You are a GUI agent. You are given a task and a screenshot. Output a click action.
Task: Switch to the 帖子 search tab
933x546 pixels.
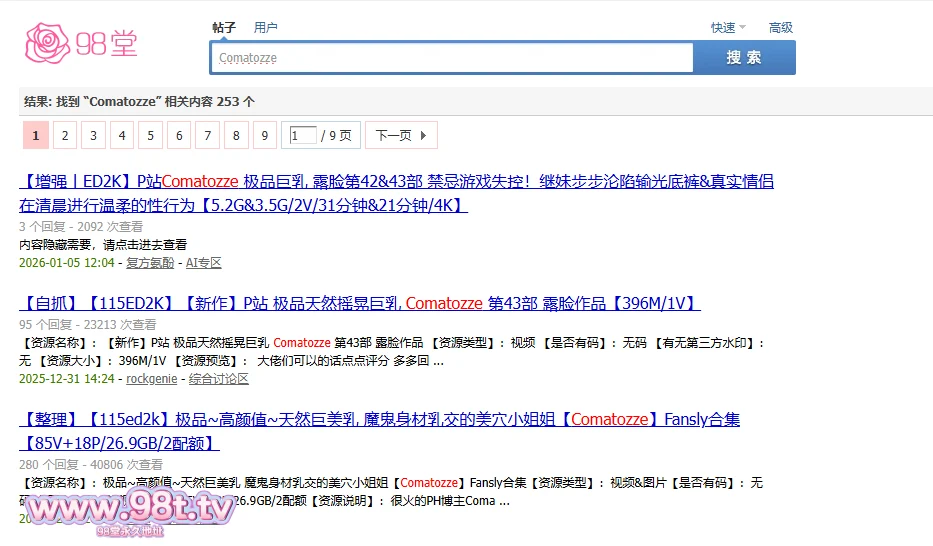(x=224, y=28)
